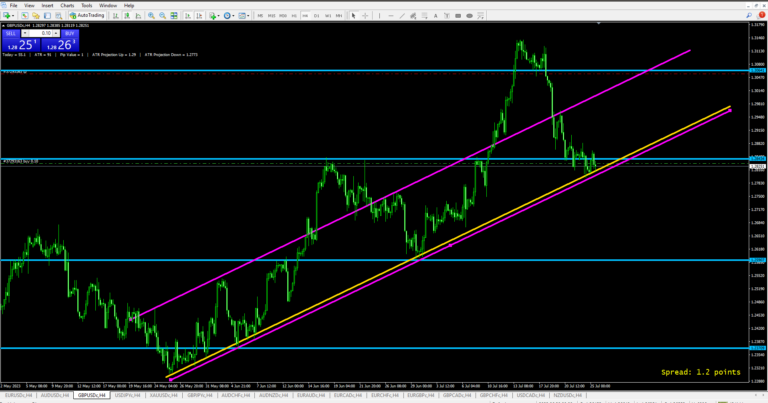The image size is (768, 403).
Task: Expand the chart Templates dropdown
Action: click(248, 16)
